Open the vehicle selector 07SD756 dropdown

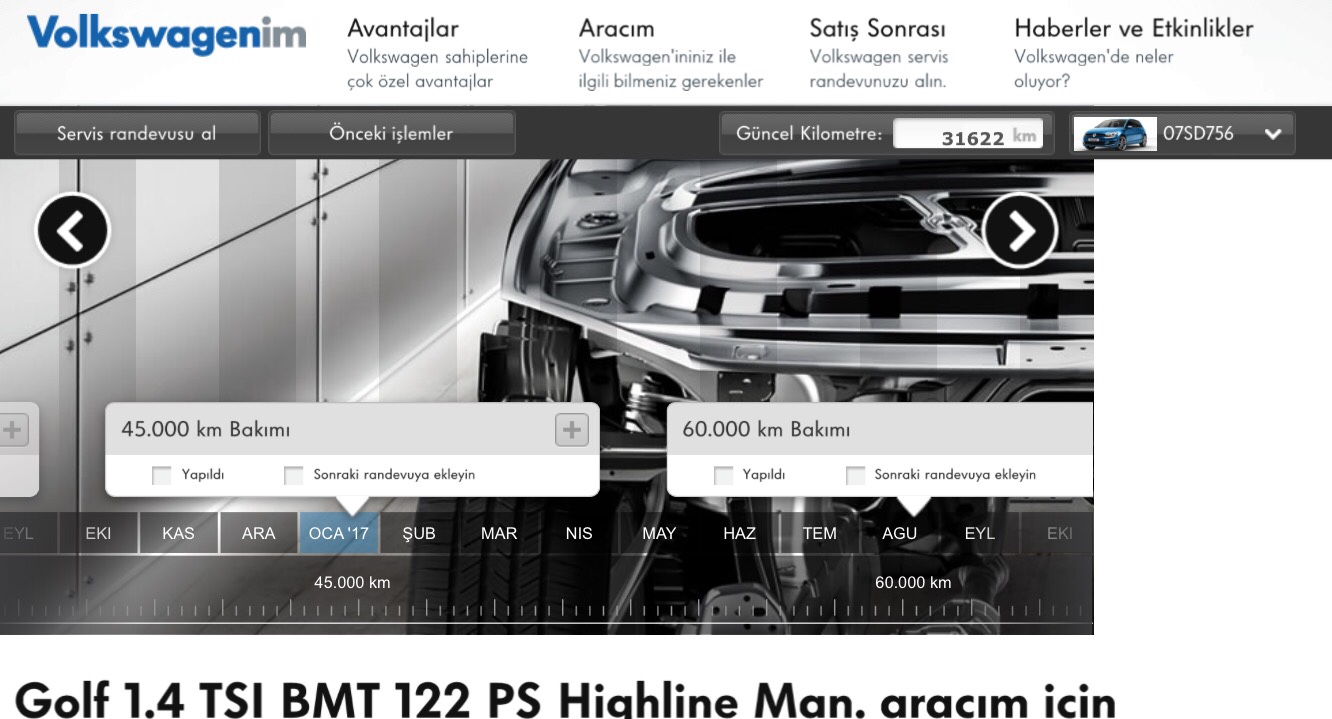pyautogui.click(x=1182, y=134)
